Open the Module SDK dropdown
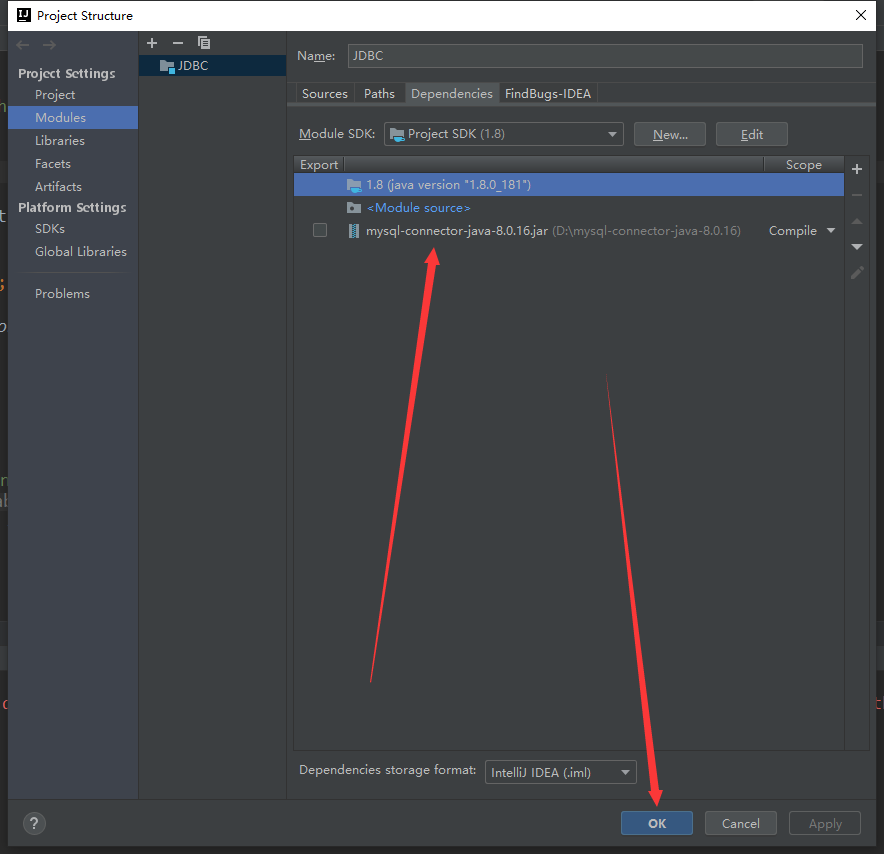The image size is (884, 854). click(x=503, y=134)
